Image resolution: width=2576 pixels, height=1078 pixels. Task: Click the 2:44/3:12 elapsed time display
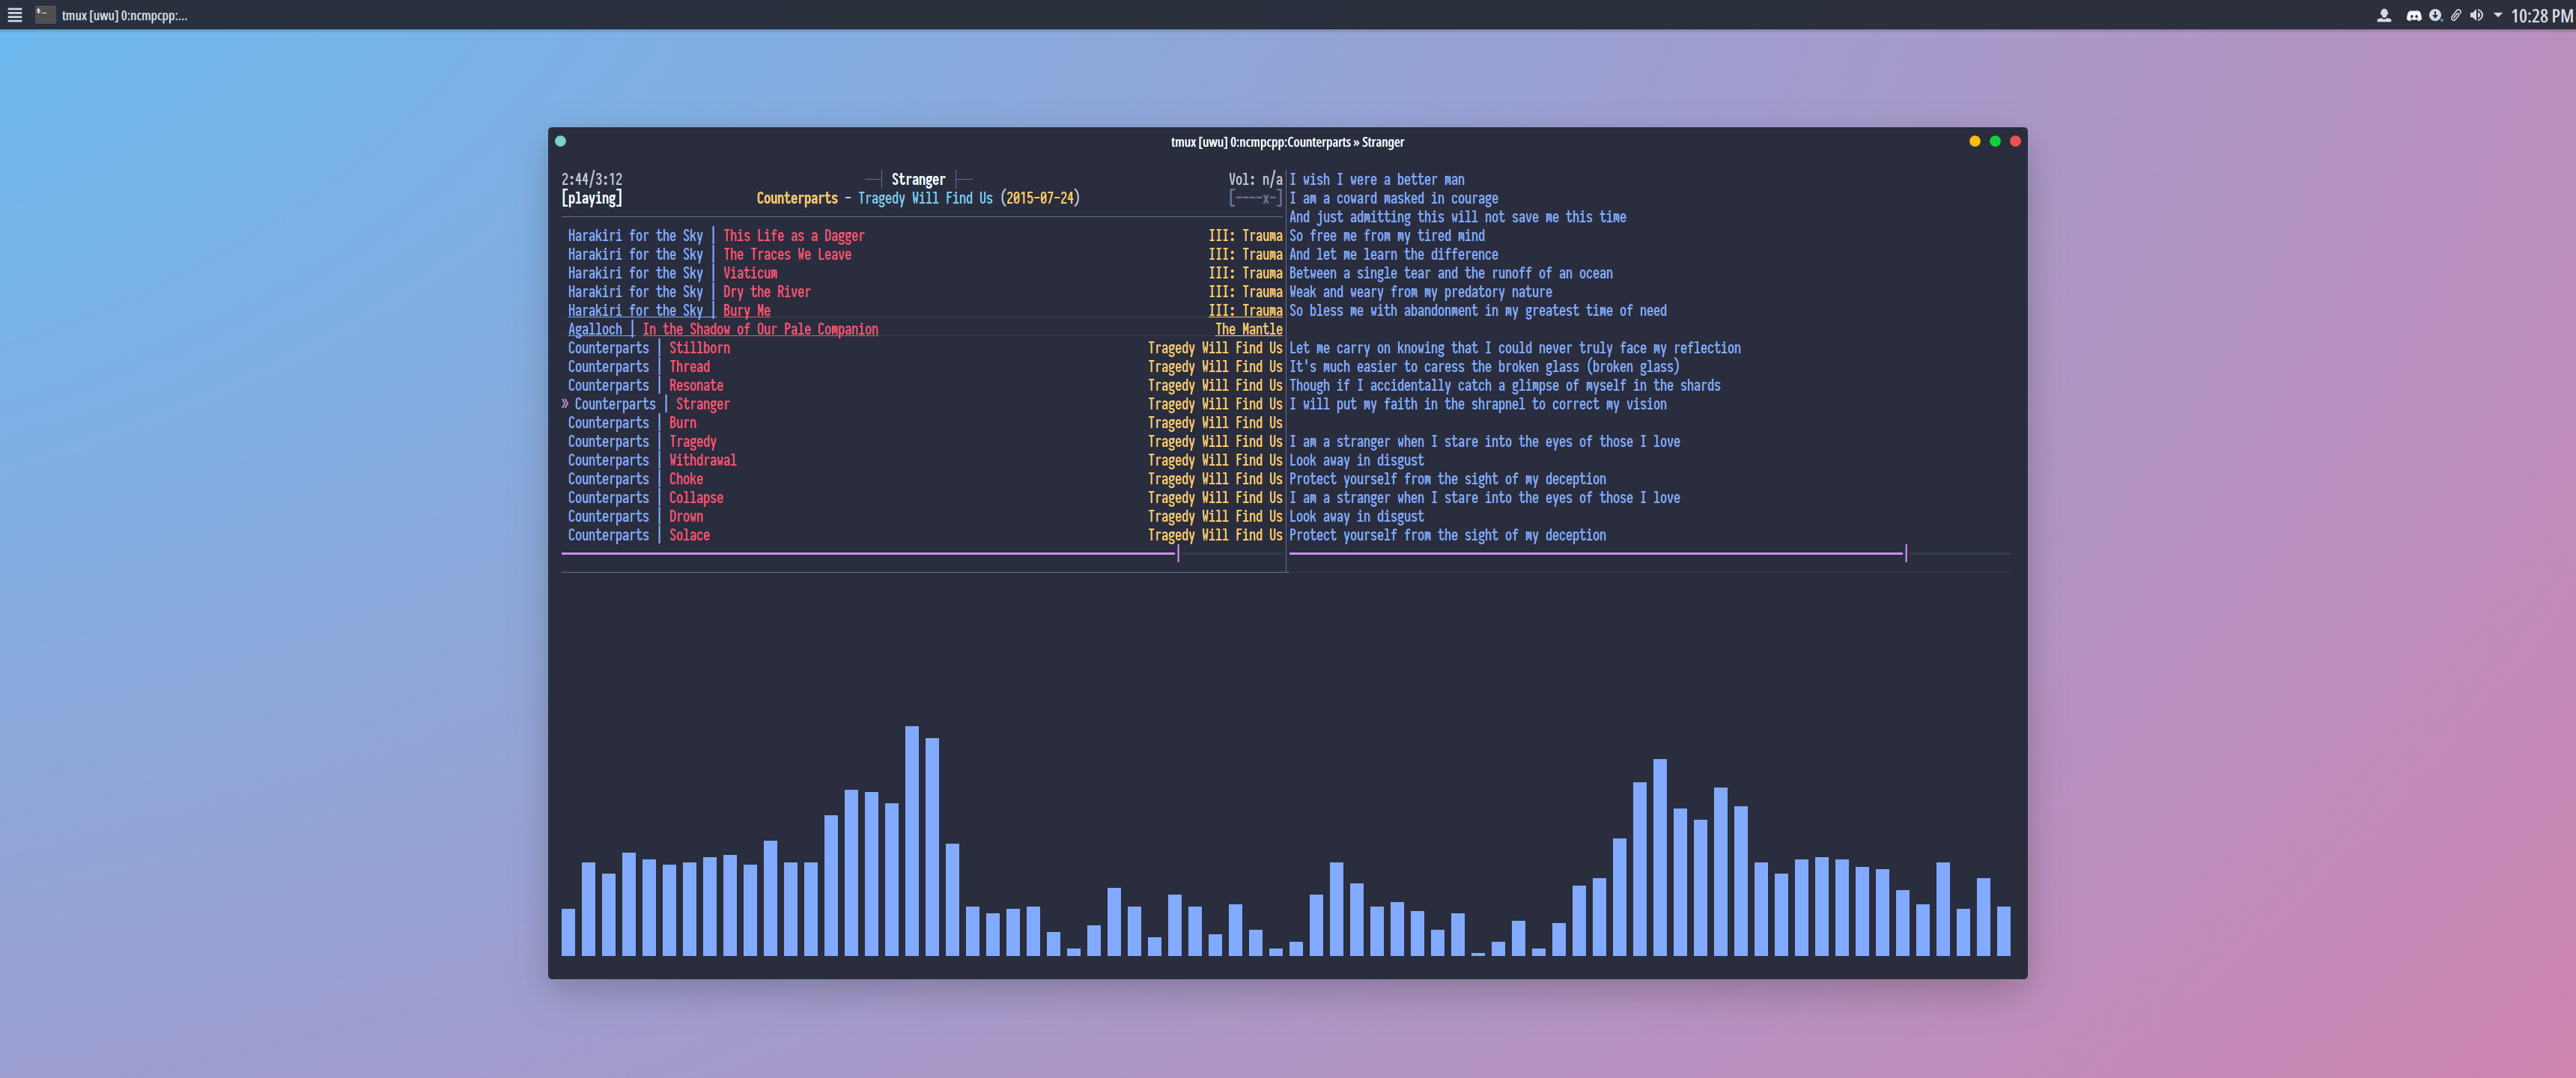point(592,179)
